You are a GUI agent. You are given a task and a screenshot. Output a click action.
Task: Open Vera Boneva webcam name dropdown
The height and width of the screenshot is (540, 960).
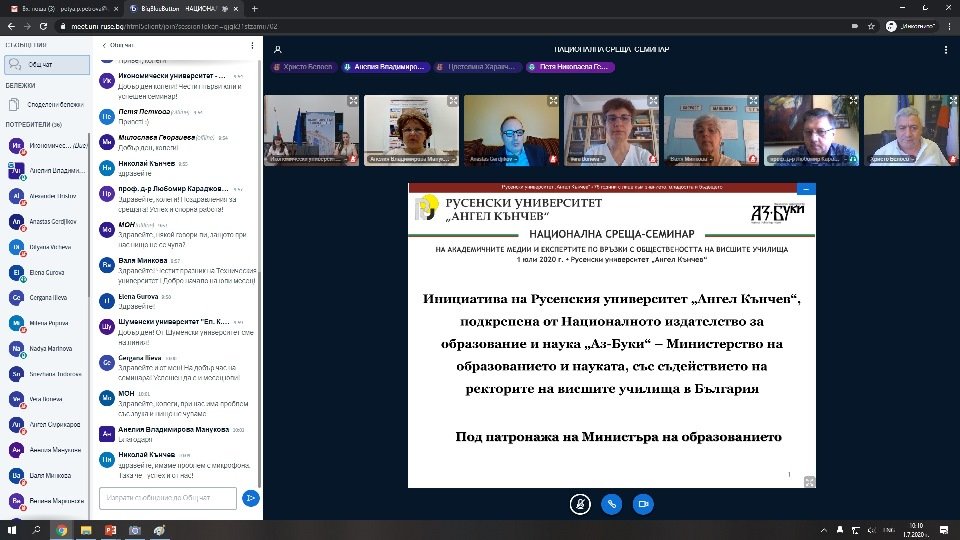point(588,159)
